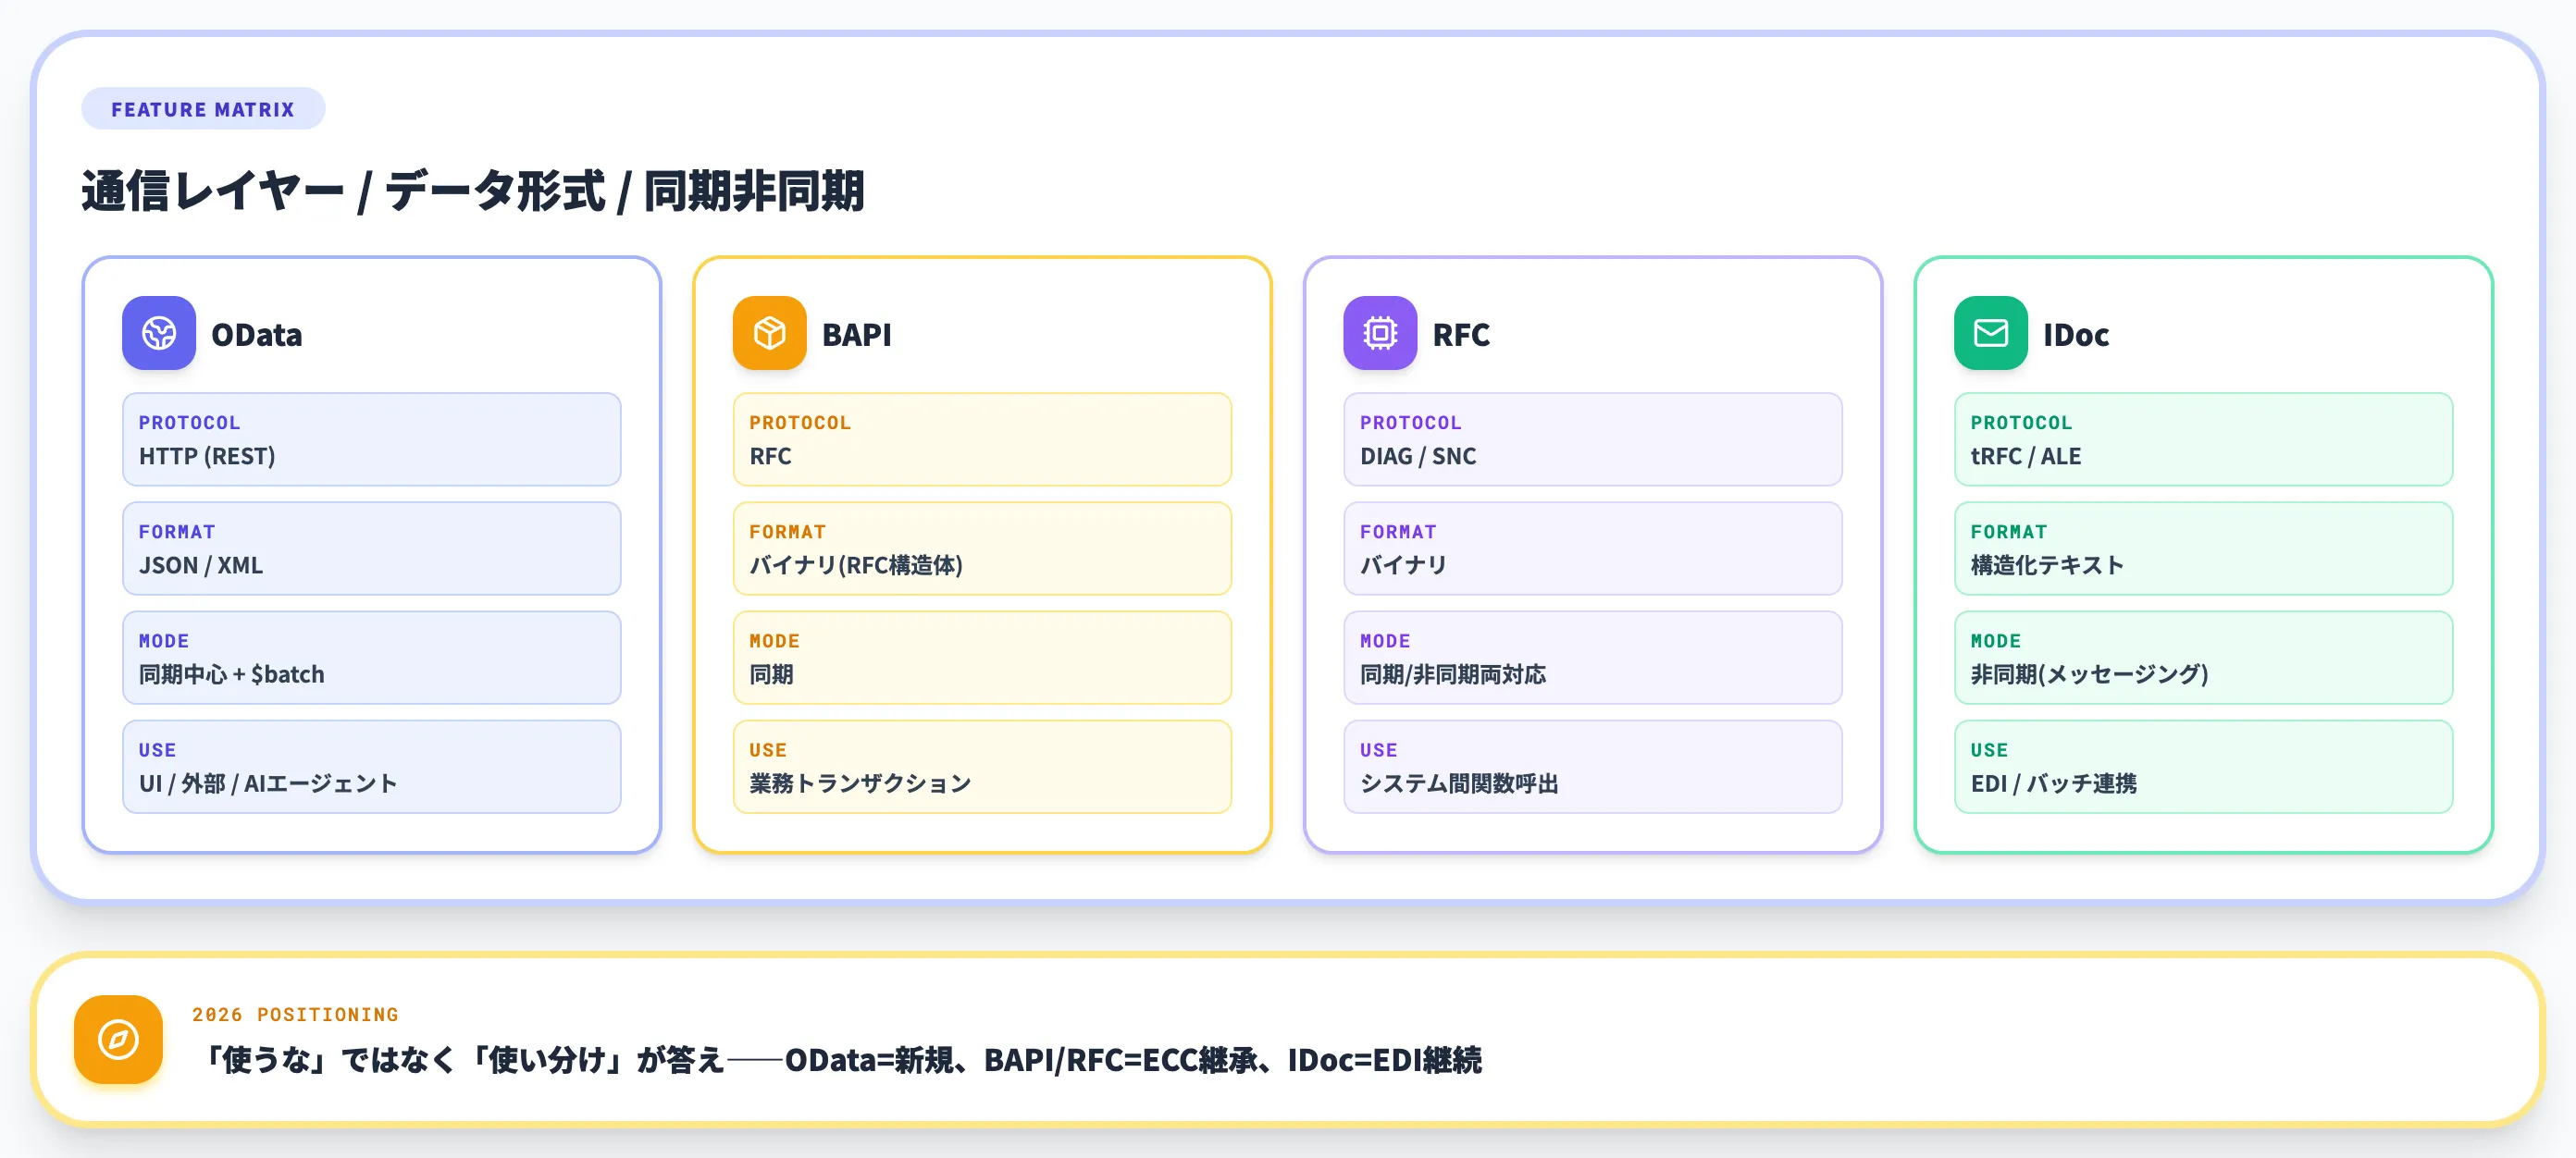The image size is (2576, 1158).
Task: Select the EDI / バッチ連携 use field
Action: coord(2204,766)
